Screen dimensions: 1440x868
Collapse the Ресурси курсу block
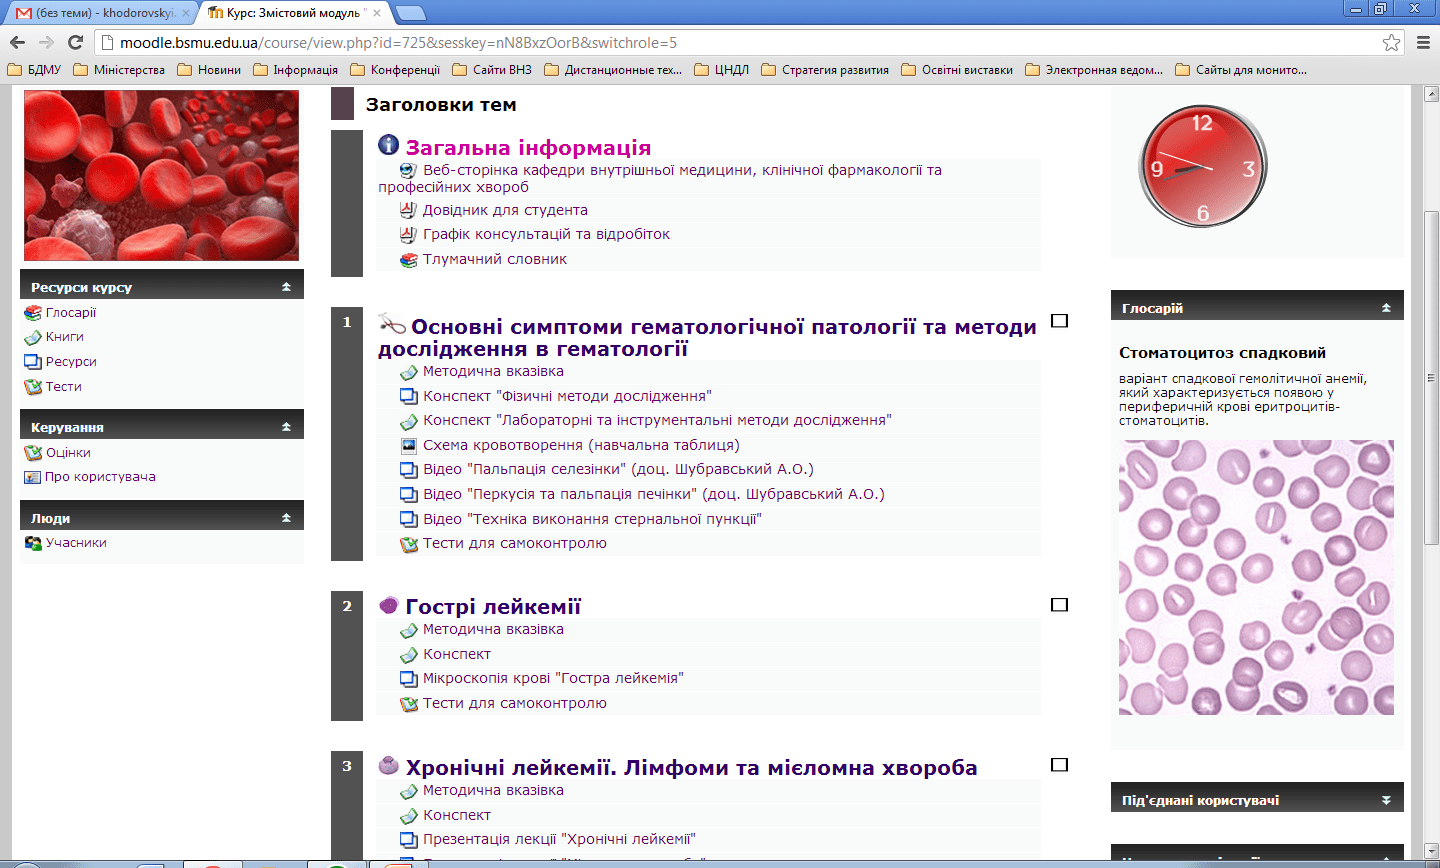[x=286, y=287]
